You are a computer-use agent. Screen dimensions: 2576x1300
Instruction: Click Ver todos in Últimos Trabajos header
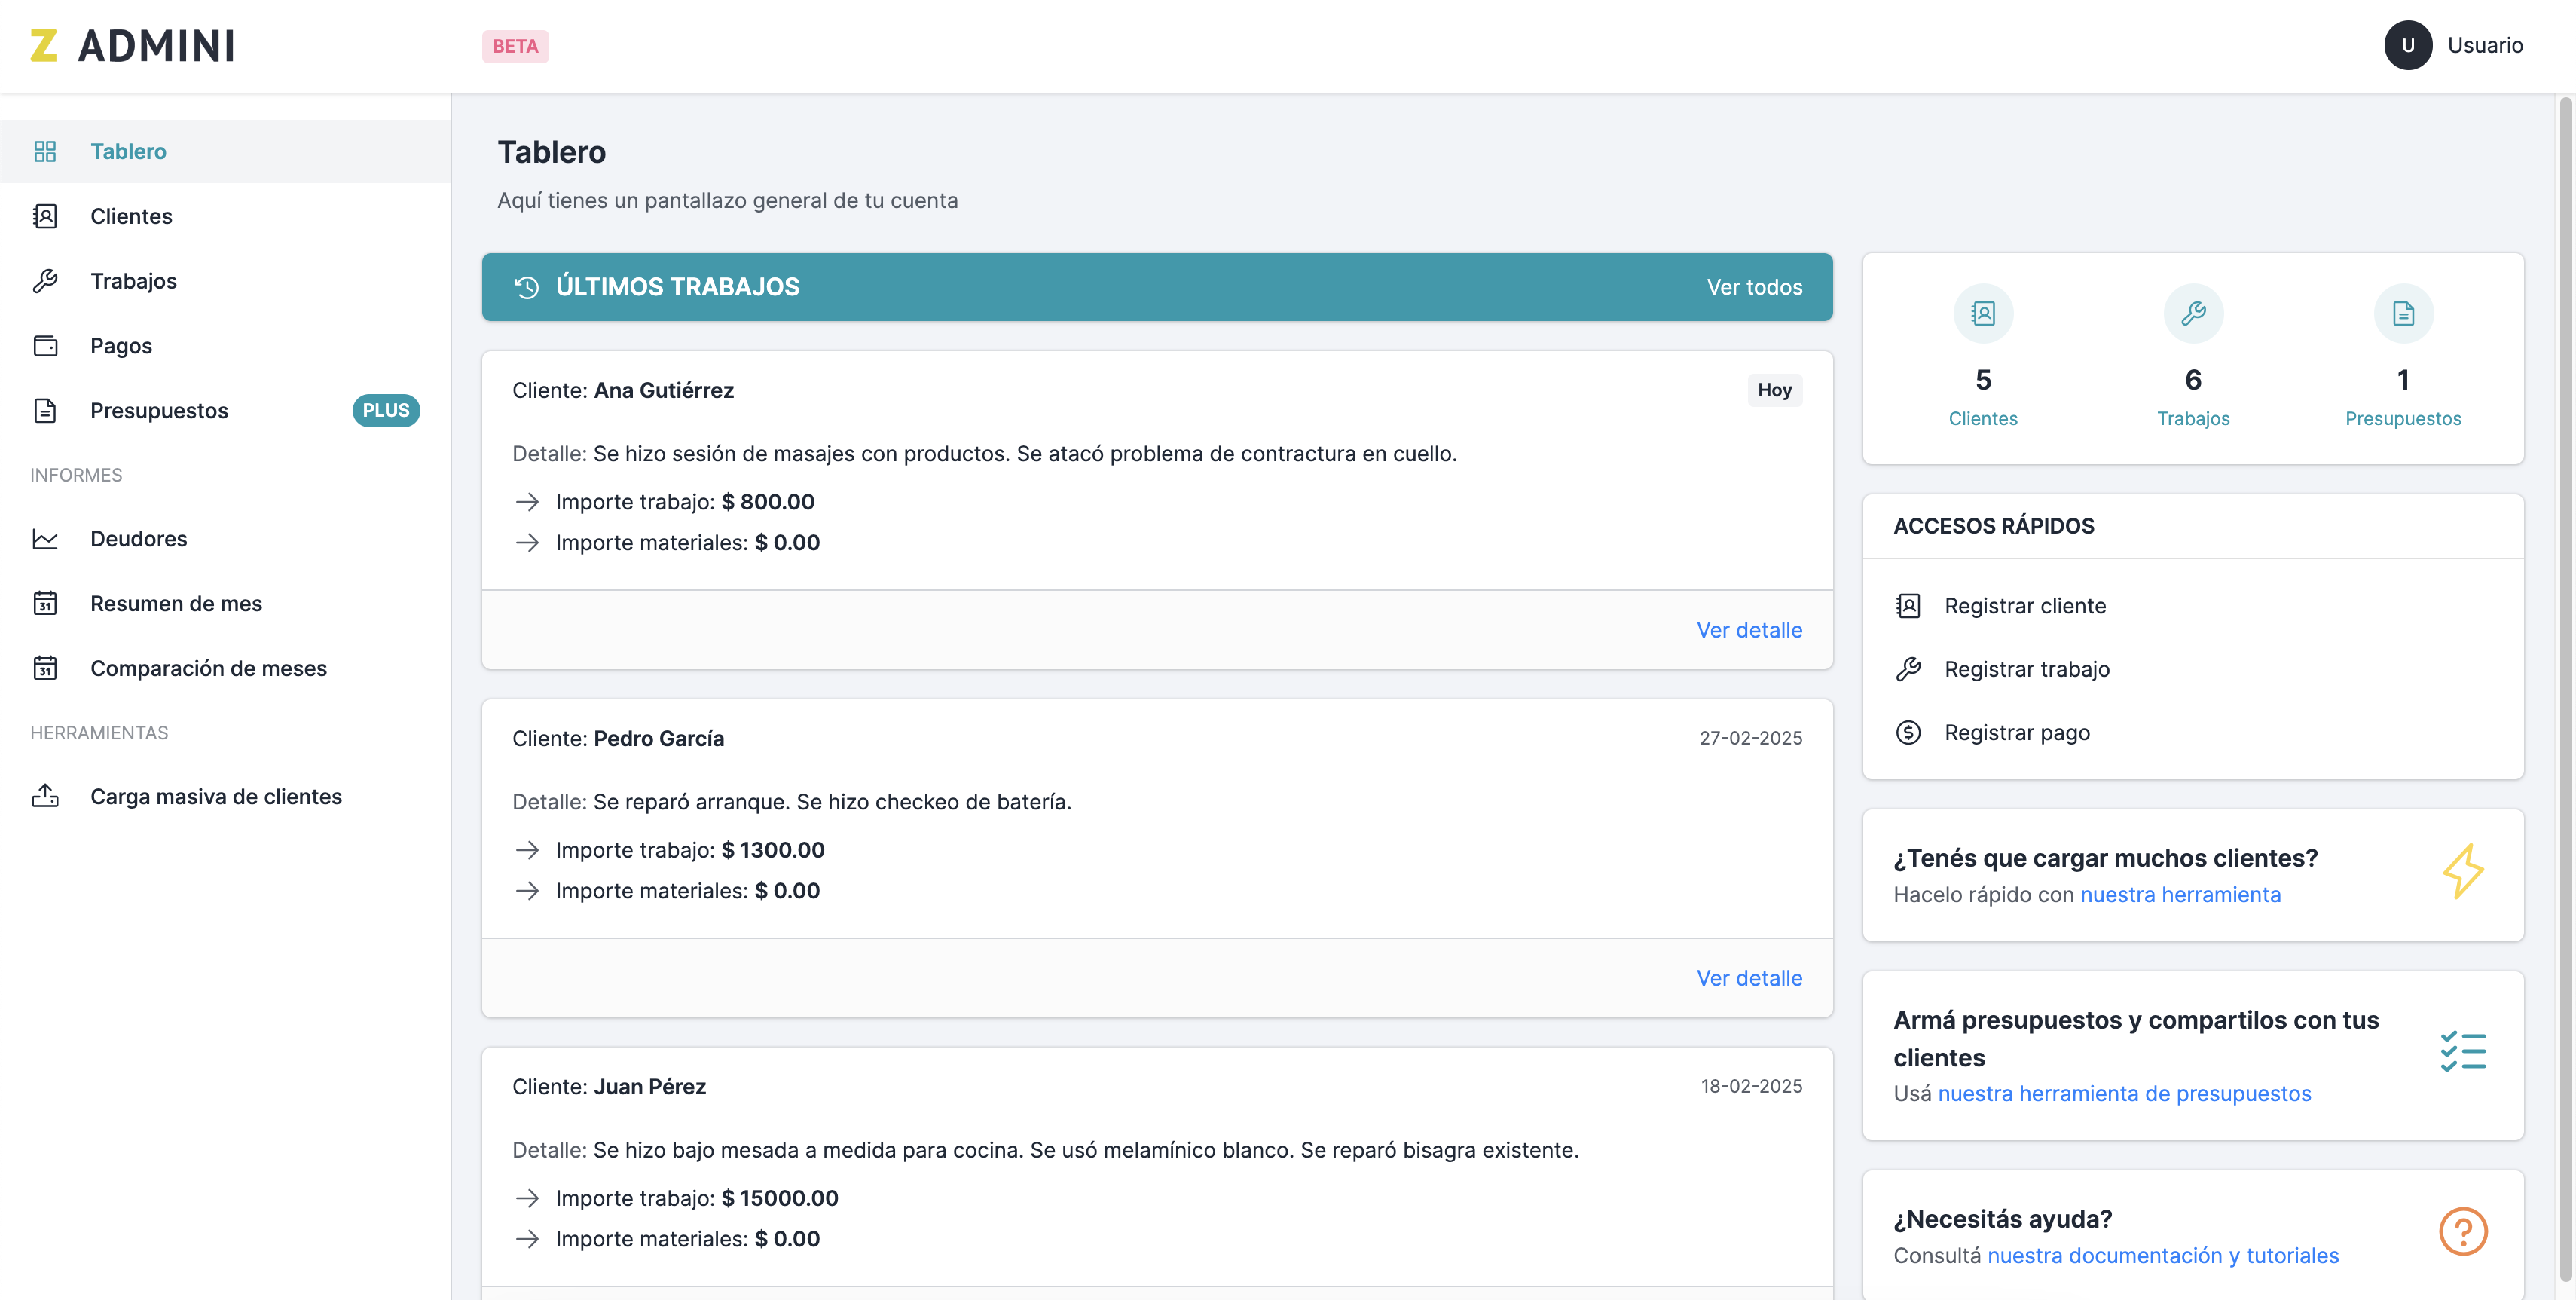click(1754, 288)
